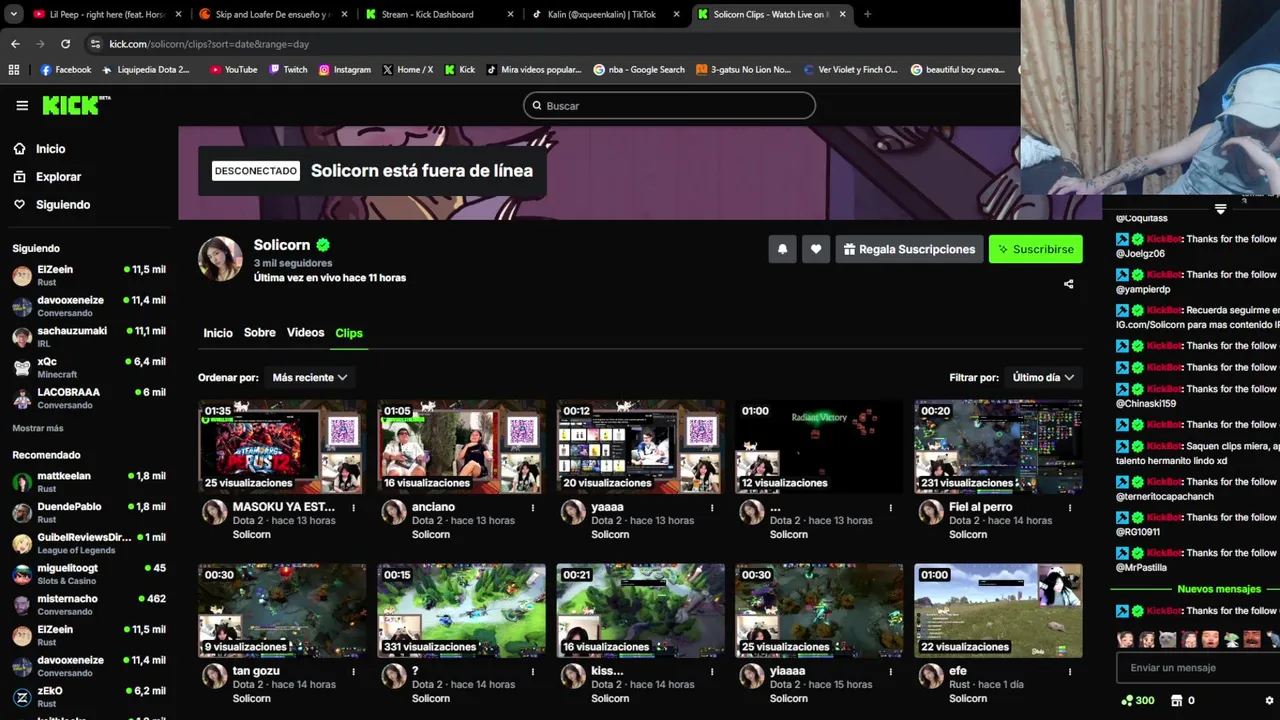Follow Solicorn with the heart button

pyautogui.click(x=816, y=249)
